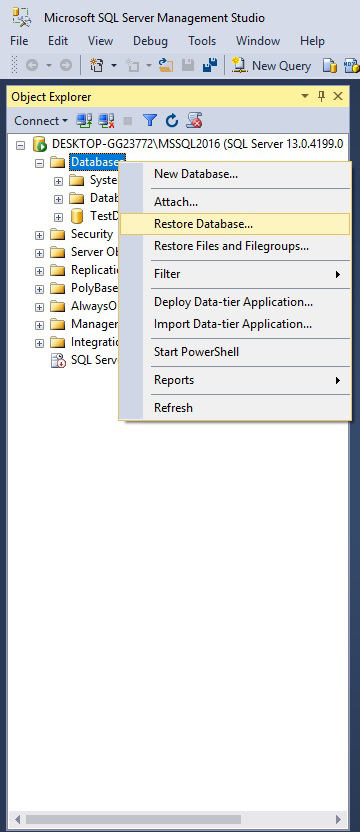Click the Navigate Forward arrow icon

click(66, 65)
